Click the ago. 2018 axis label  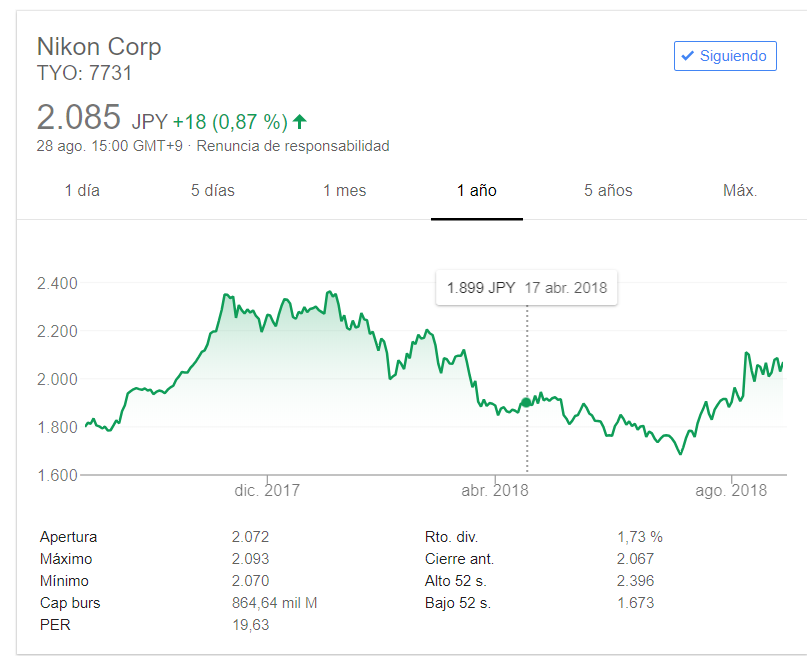click(731, 490)
